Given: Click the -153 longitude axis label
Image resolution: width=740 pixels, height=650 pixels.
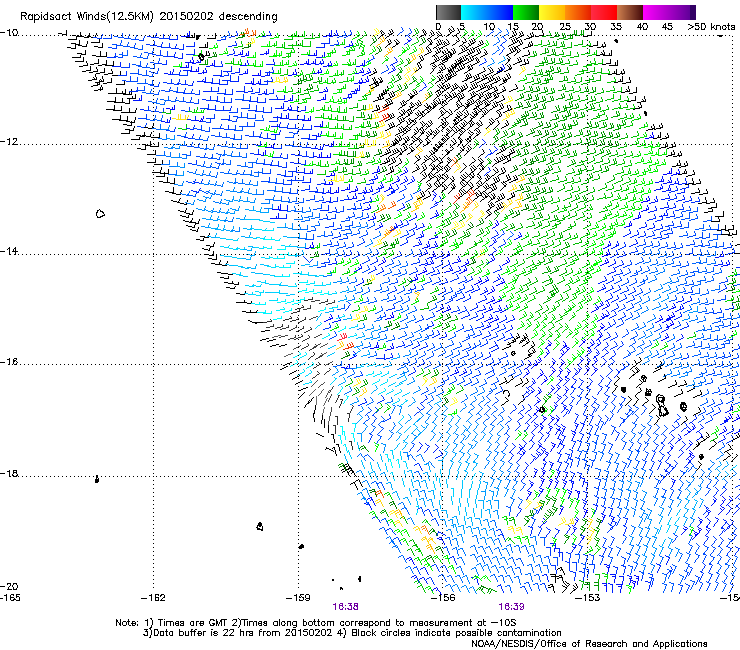Looking at the screenshot, I should (x=587, y=598).
